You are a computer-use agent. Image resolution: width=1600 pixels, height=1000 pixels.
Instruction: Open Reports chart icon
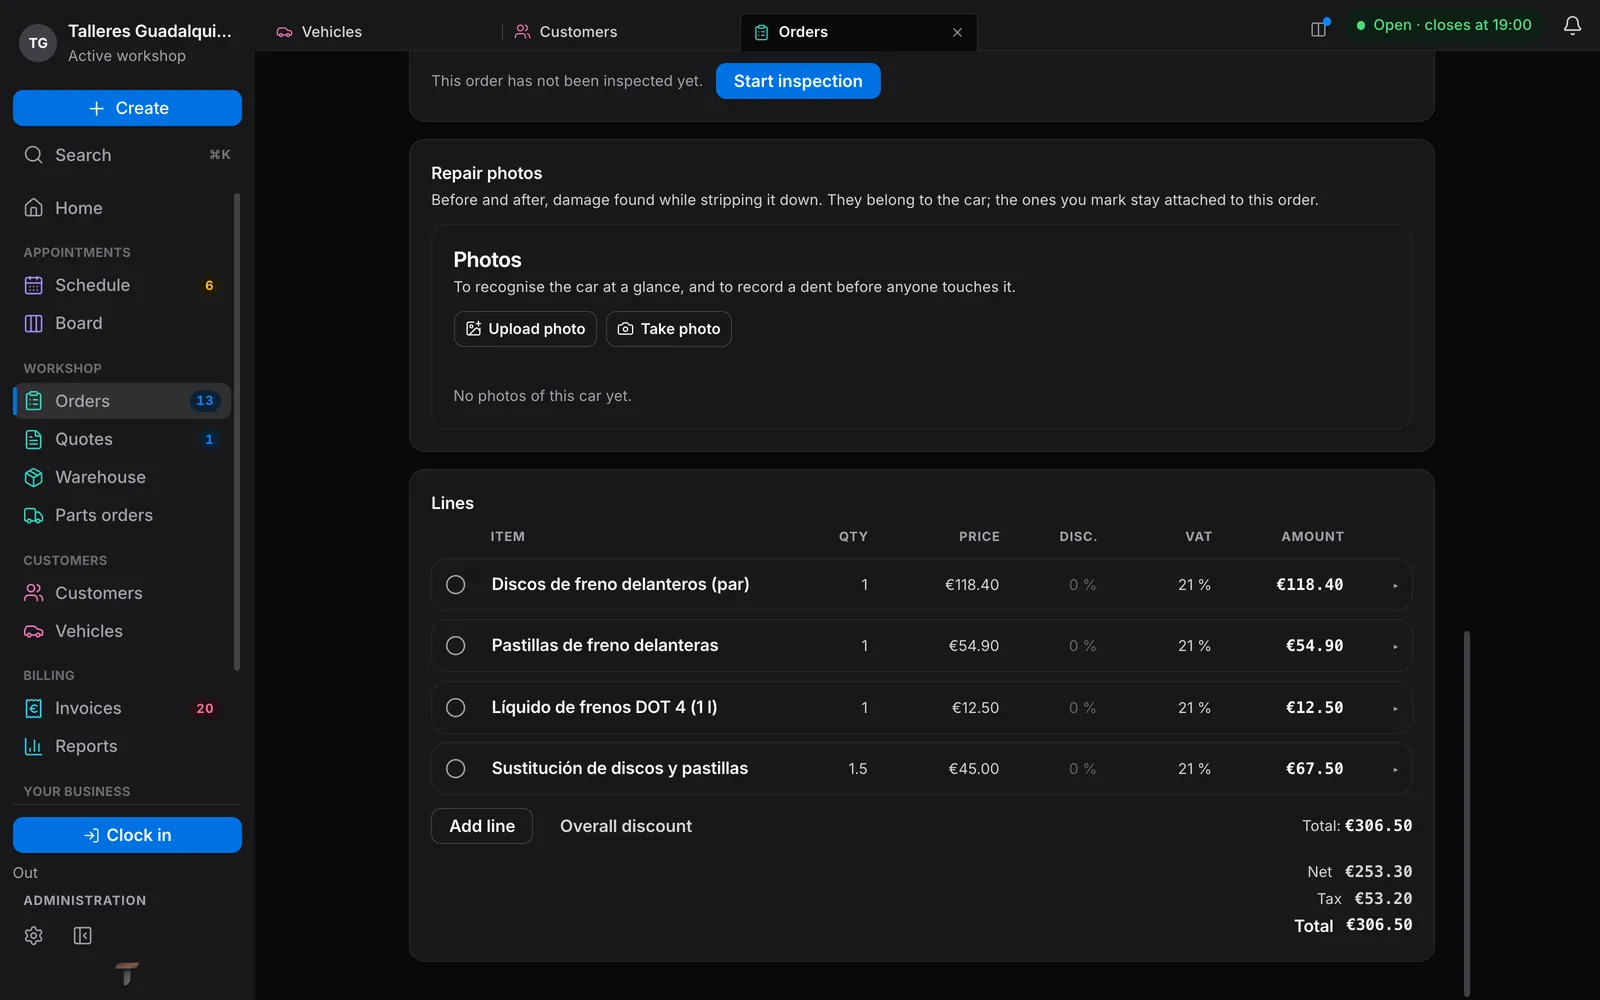point(34,746)
